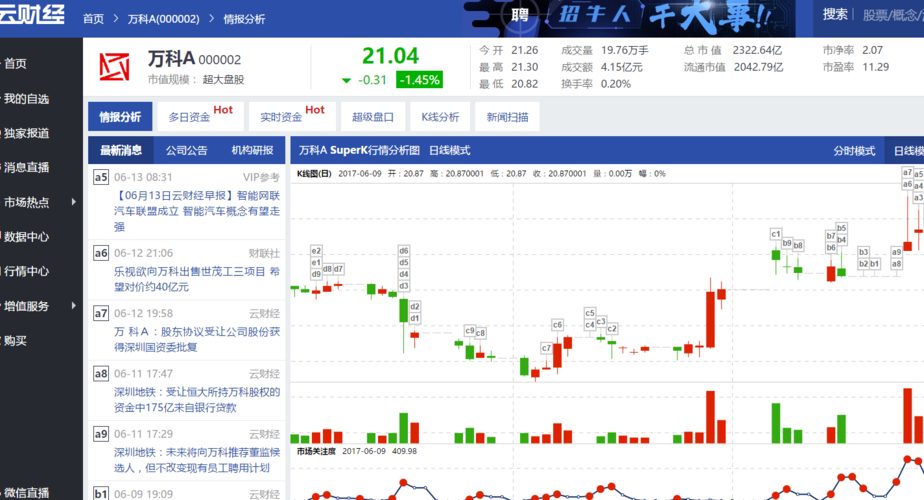924x500 pixels.
Task: Click the 首页 breadcrumb link
Action: (x=93, y=19)
